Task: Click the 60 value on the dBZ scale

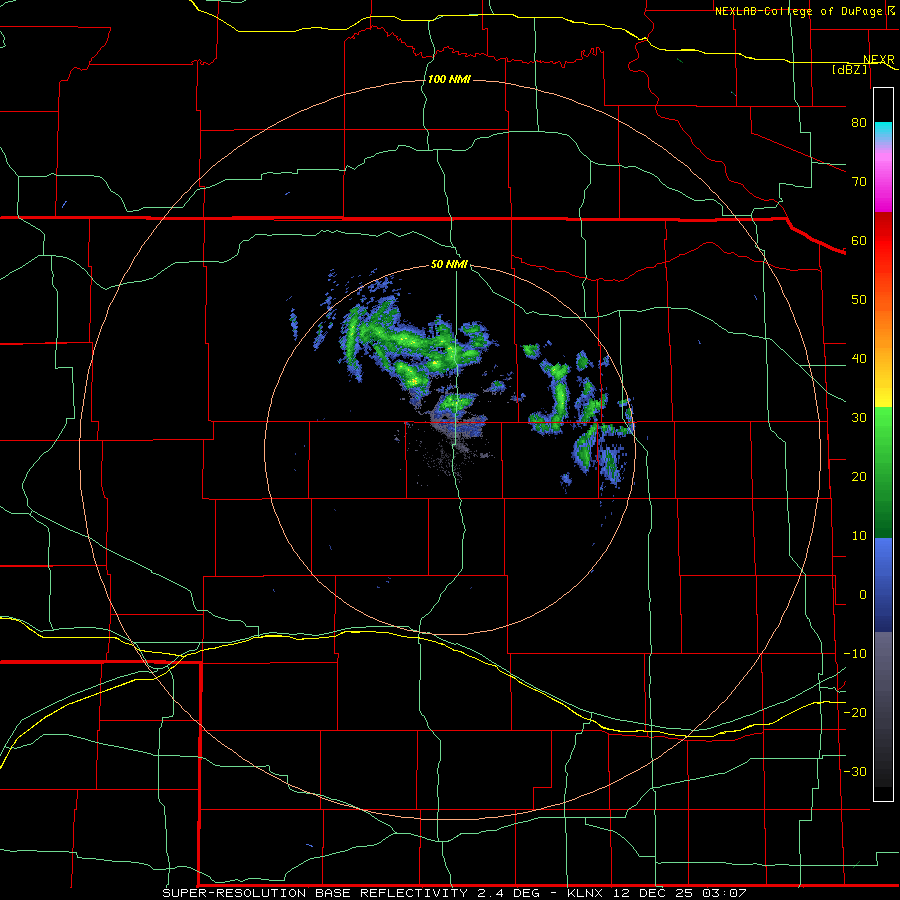Action: (x=859, y=240)
